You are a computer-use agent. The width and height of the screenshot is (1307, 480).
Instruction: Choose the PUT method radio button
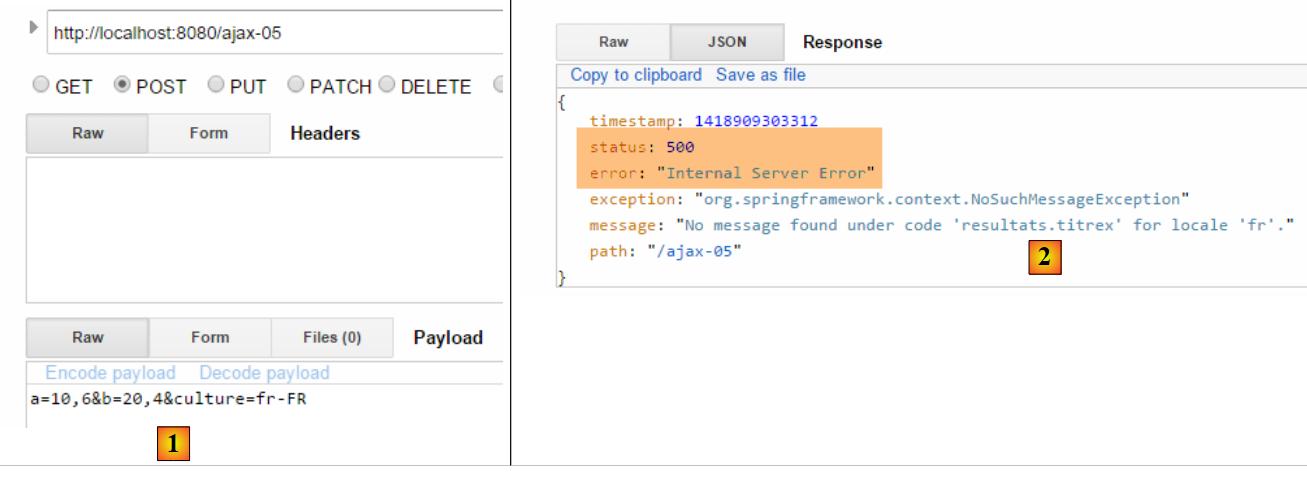[x=216, y=86]
